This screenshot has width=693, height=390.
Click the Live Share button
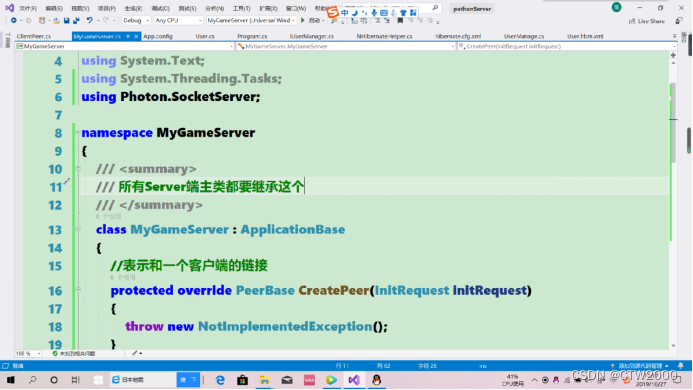point(647,21)
